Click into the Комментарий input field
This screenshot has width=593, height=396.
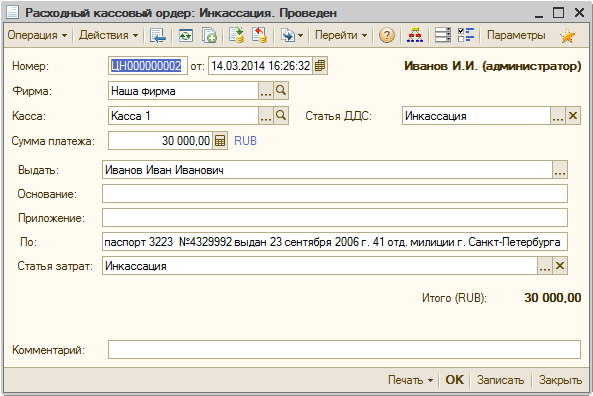coord(344,349)
